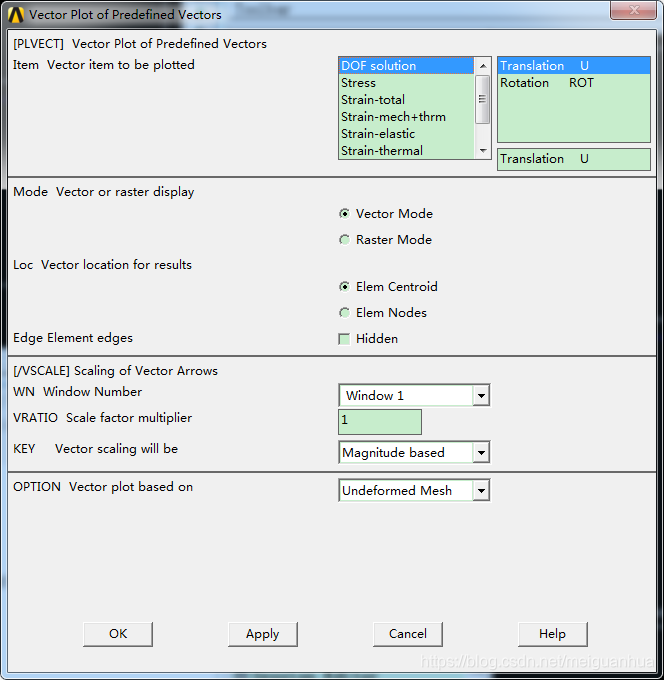Click the Cancel button
664x680 pixels.
(408, 634)
